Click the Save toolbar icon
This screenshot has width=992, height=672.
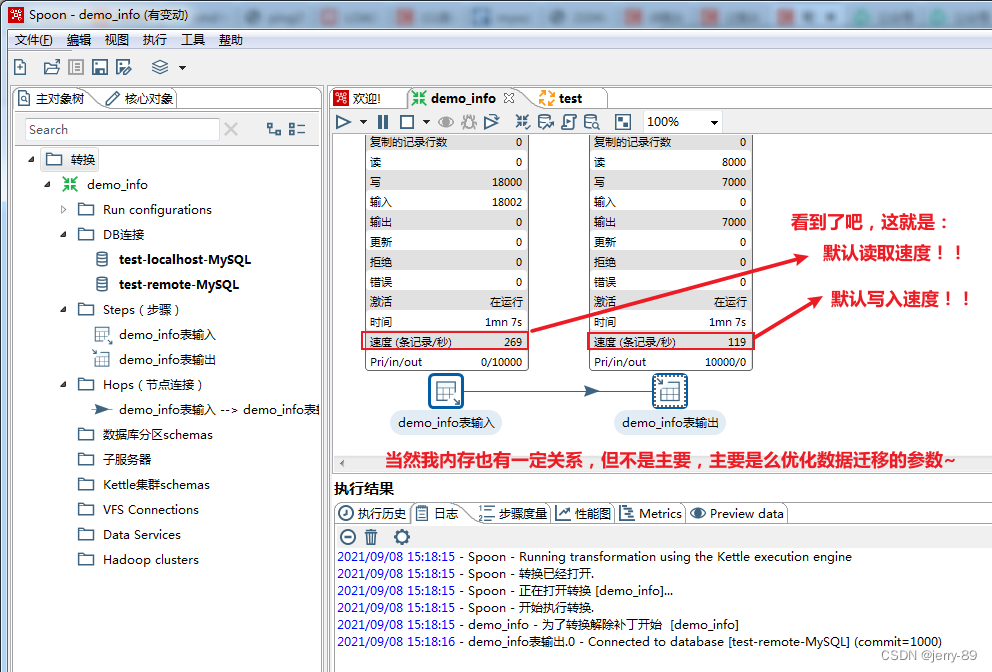[100, 67]
